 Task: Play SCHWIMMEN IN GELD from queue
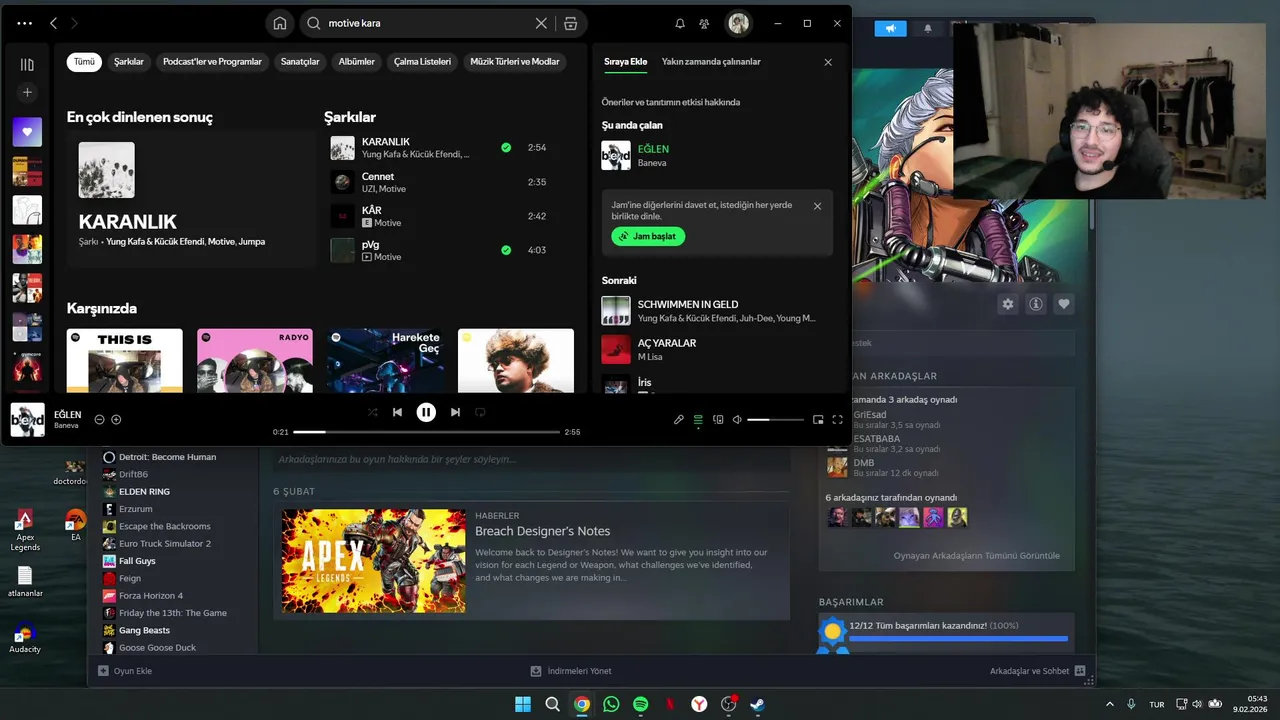[716, 311]
